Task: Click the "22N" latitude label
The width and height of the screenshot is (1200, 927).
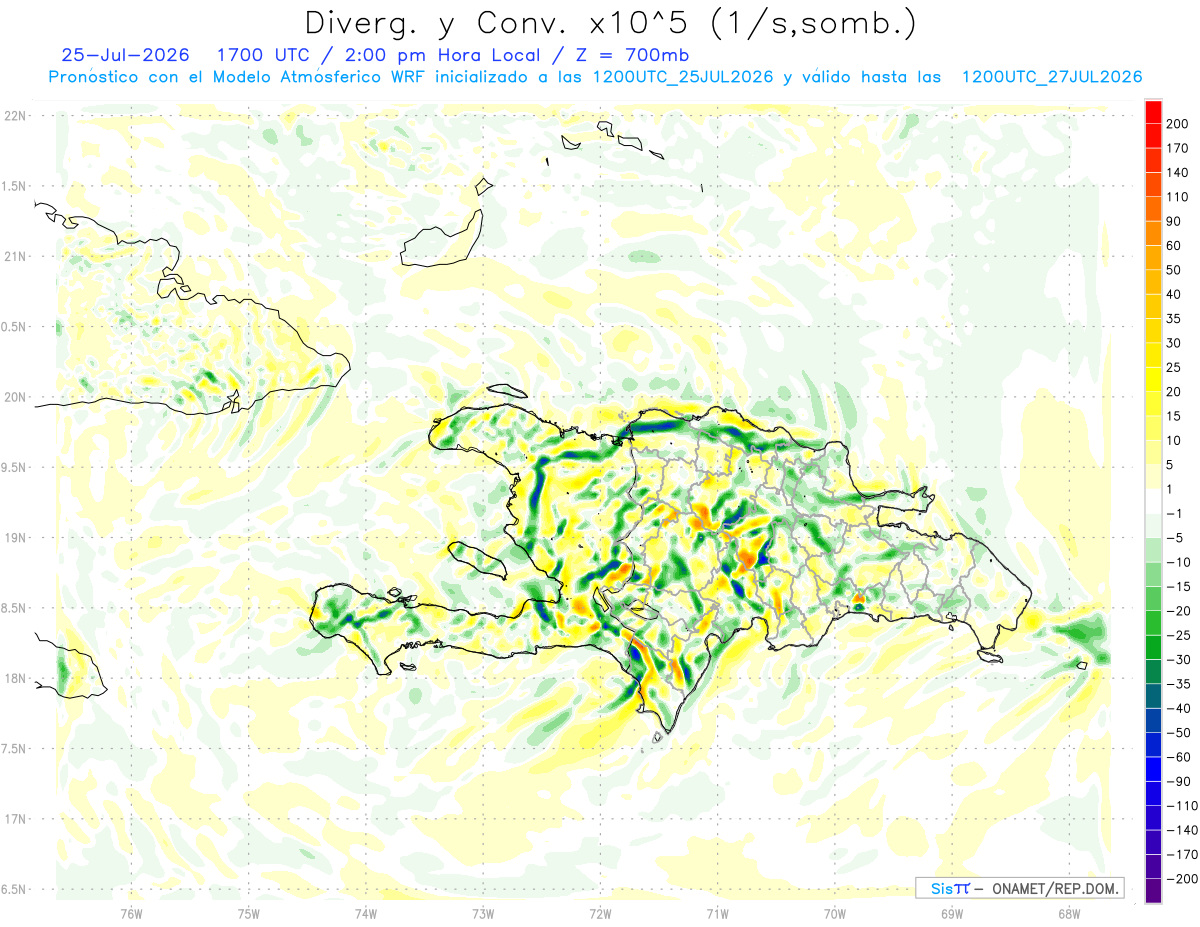Action: point(14,116)
